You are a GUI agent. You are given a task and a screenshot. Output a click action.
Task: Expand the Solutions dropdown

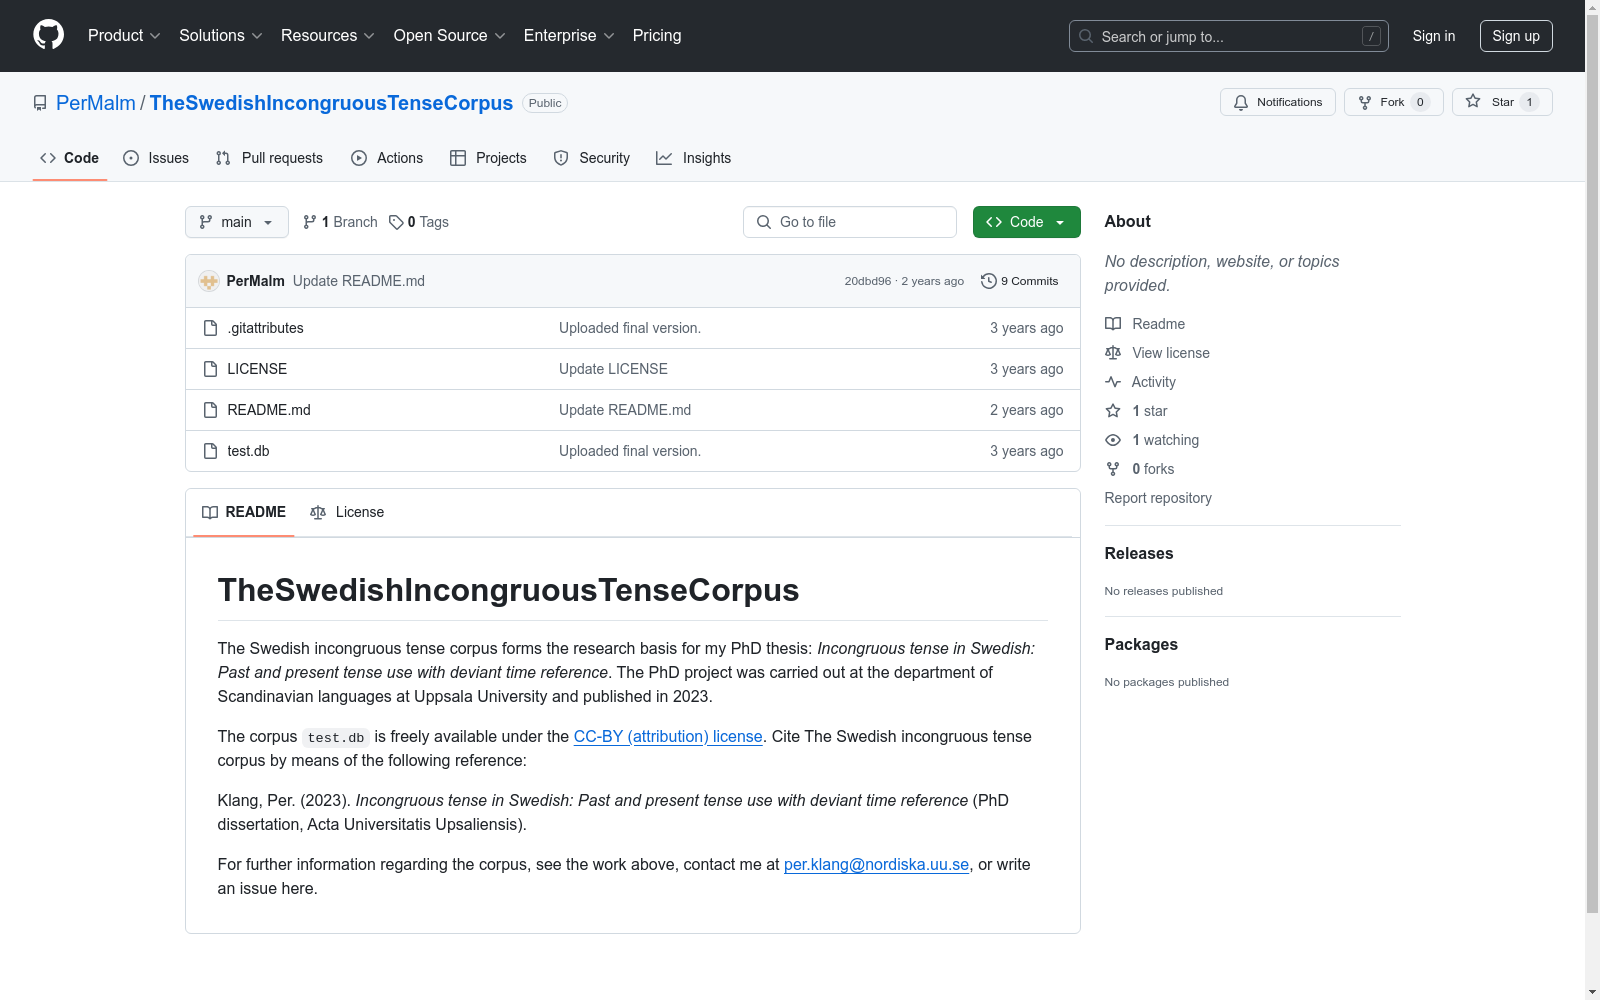click(x=221, y=36)
